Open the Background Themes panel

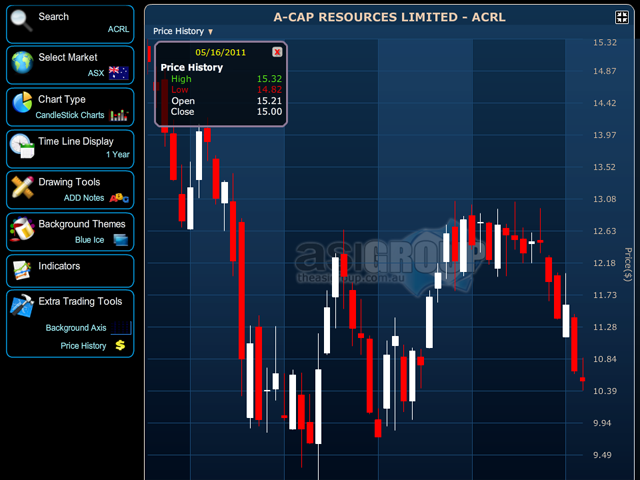[x=70, y=232]
